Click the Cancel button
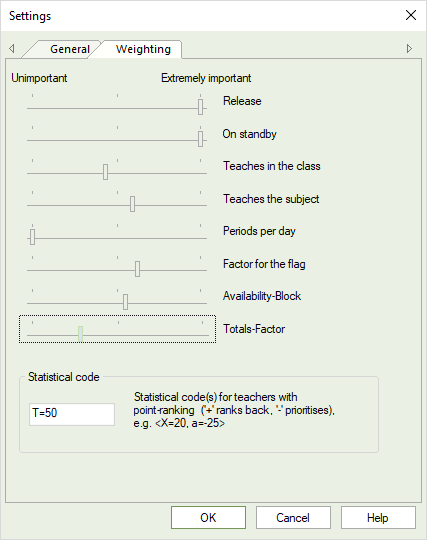 [293, 518]
